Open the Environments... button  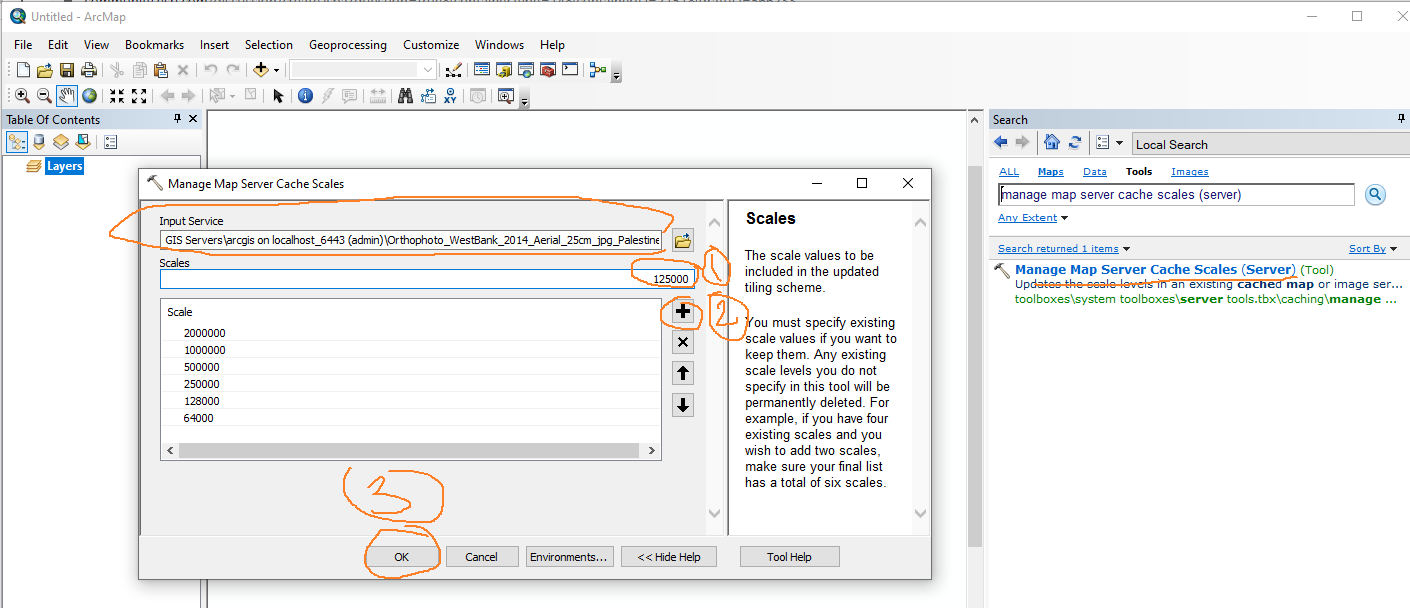(569, 557)
